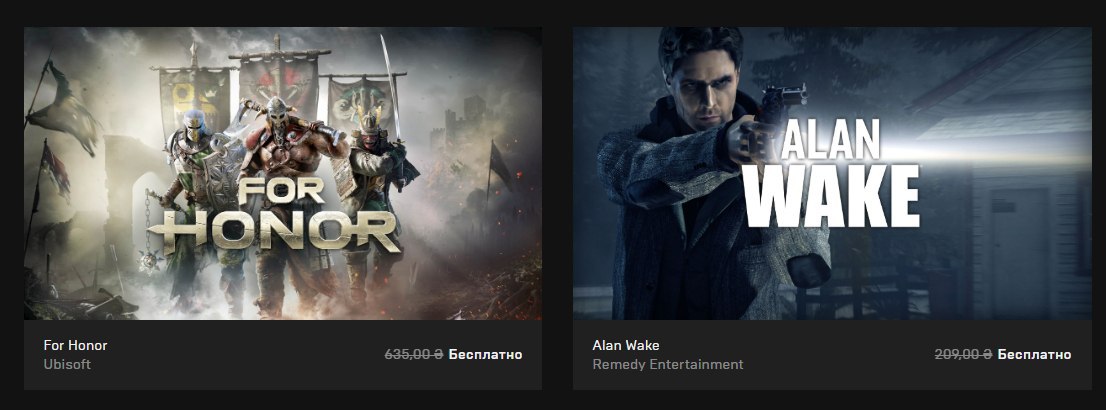Click the Alan Wake title text

point(626,345)
